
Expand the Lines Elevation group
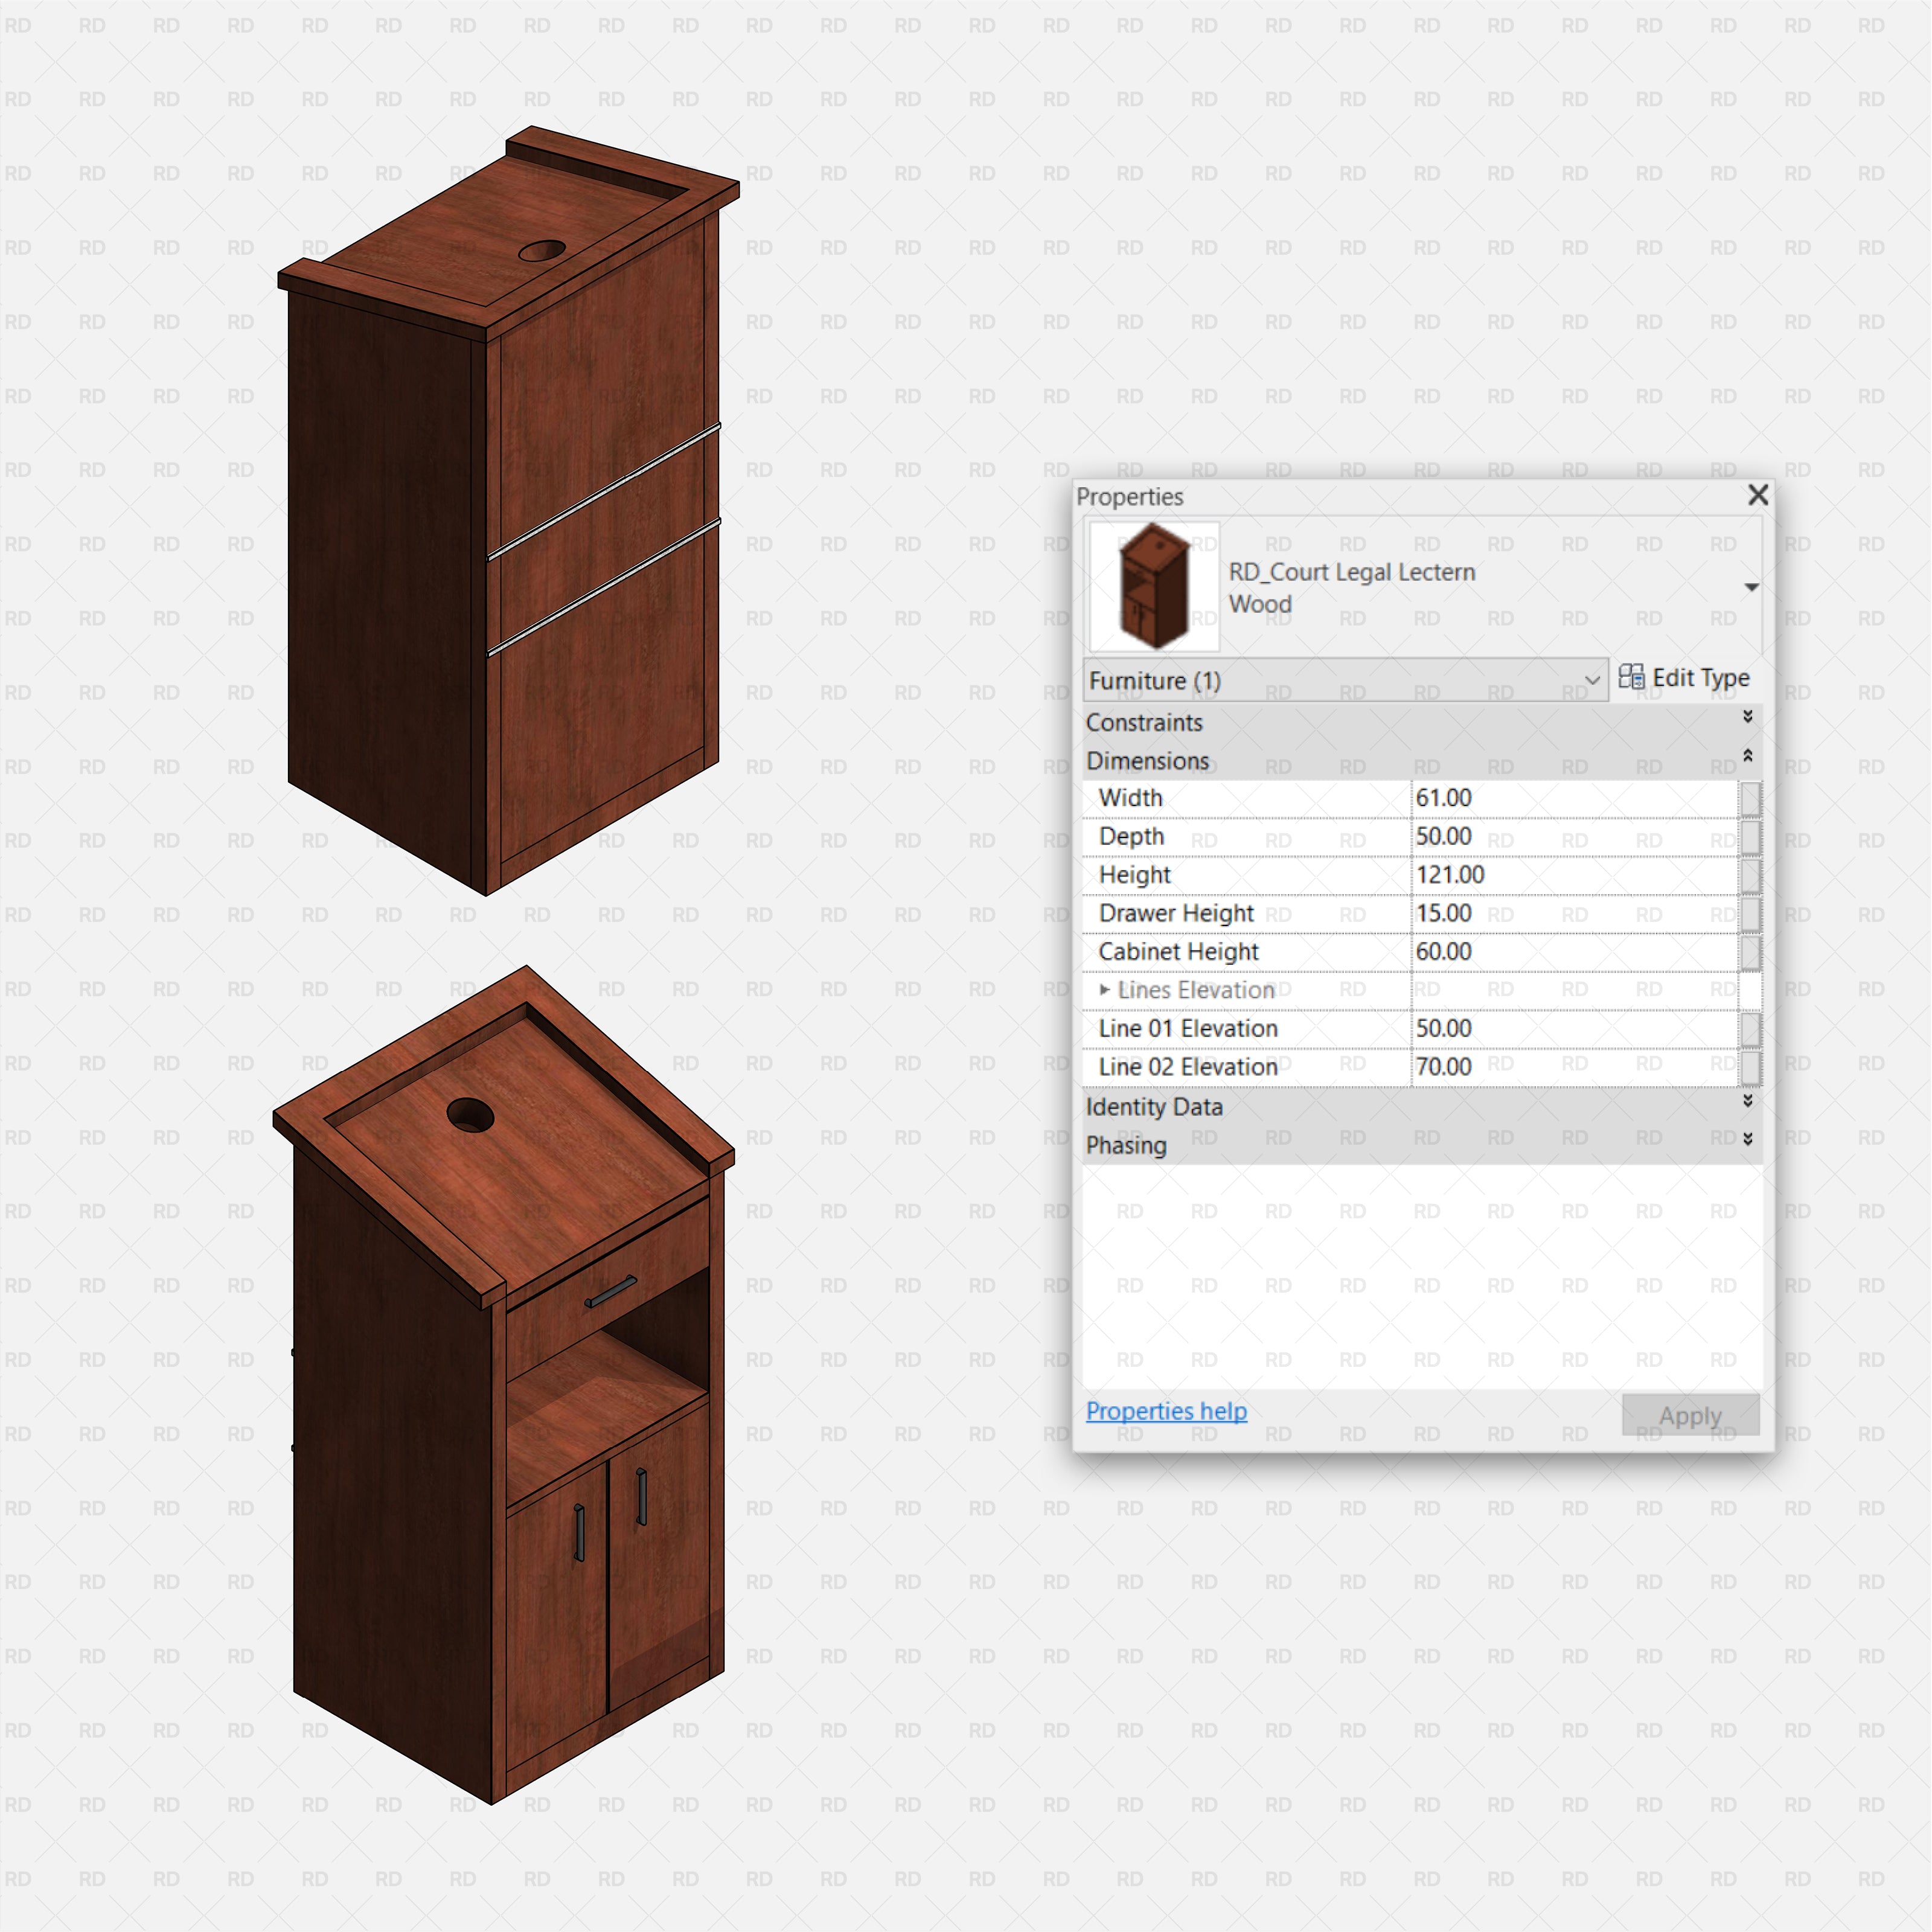tap(1104, 990)
